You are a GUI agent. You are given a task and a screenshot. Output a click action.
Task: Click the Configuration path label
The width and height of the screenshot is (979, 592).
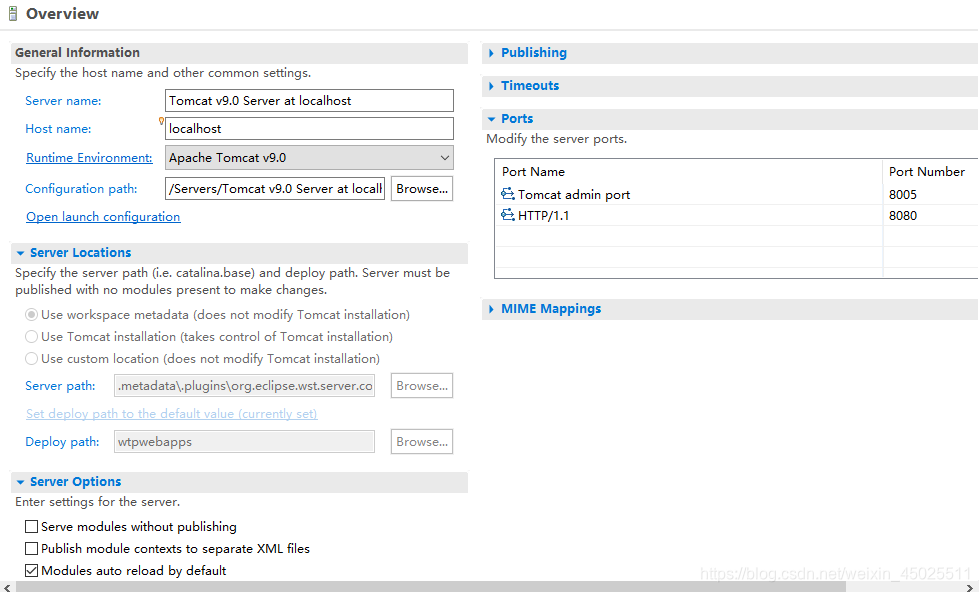[x=81, y=189]
